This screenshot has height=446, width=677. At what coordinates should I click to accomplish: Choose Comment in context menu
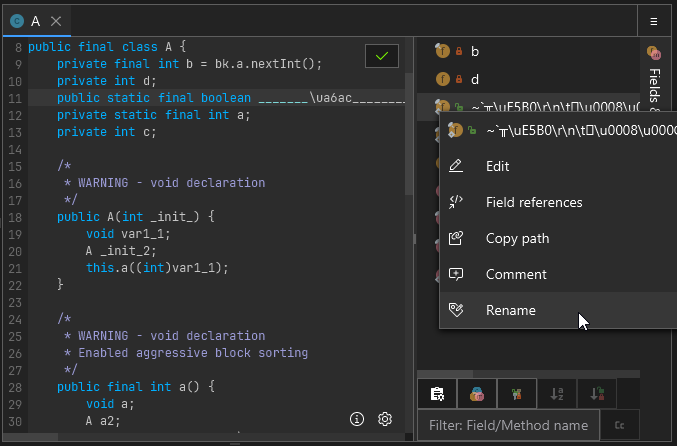pyautogui.click(x=558, y=274)
